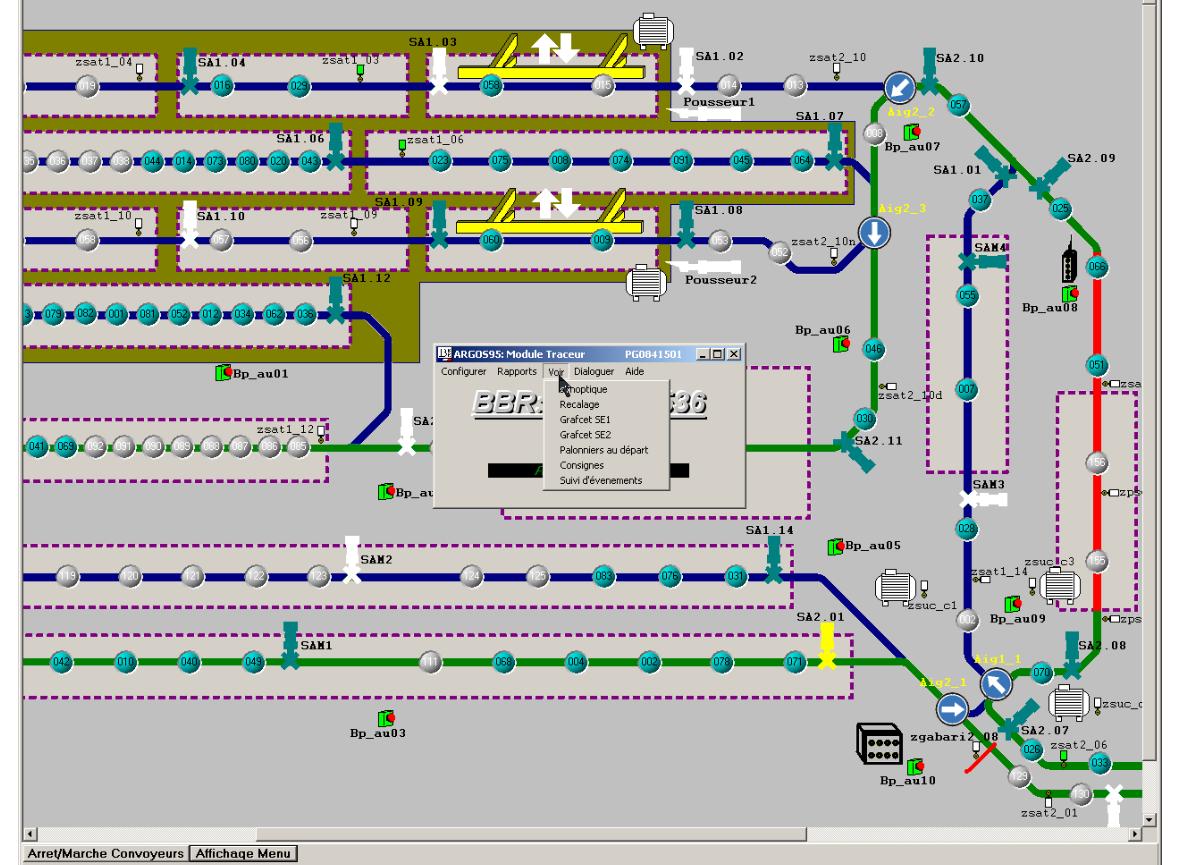Click pallet 071 near SA2.01

point(795,663)
